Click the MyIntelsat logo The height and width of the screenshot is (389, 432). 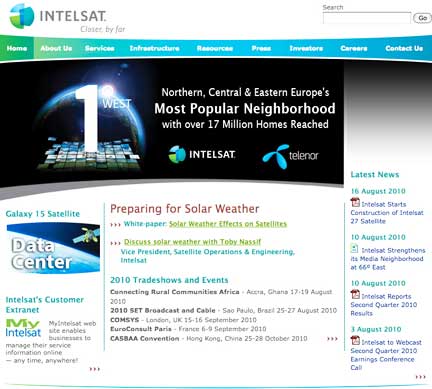pyautogui.click(x=23, y=328)
